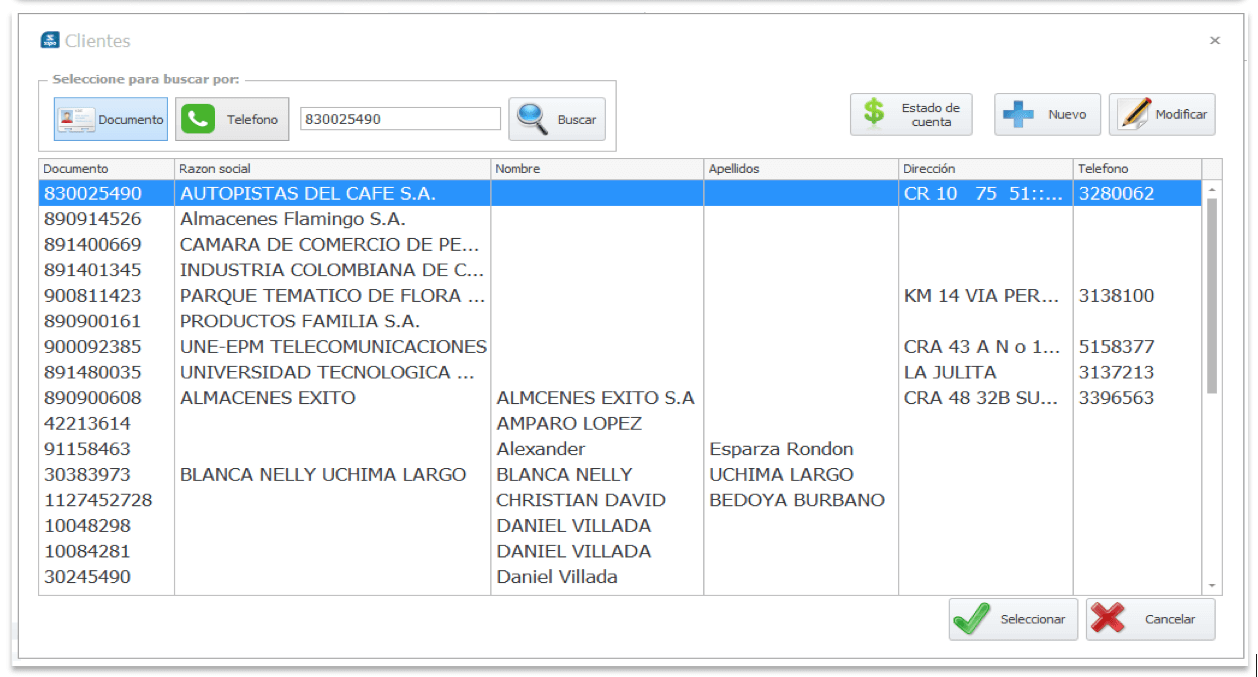Select the Telefono search type button
Image resolution: width=1258 pixels, height=677 pixels.
(232, 119)
